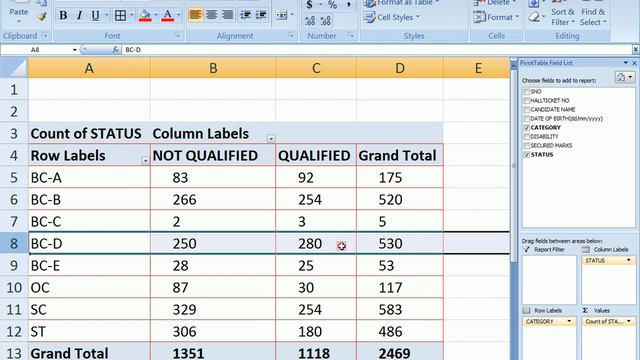640x360 pixels.
Task: Expand the formula bar
Action: [x=636, y=49]
